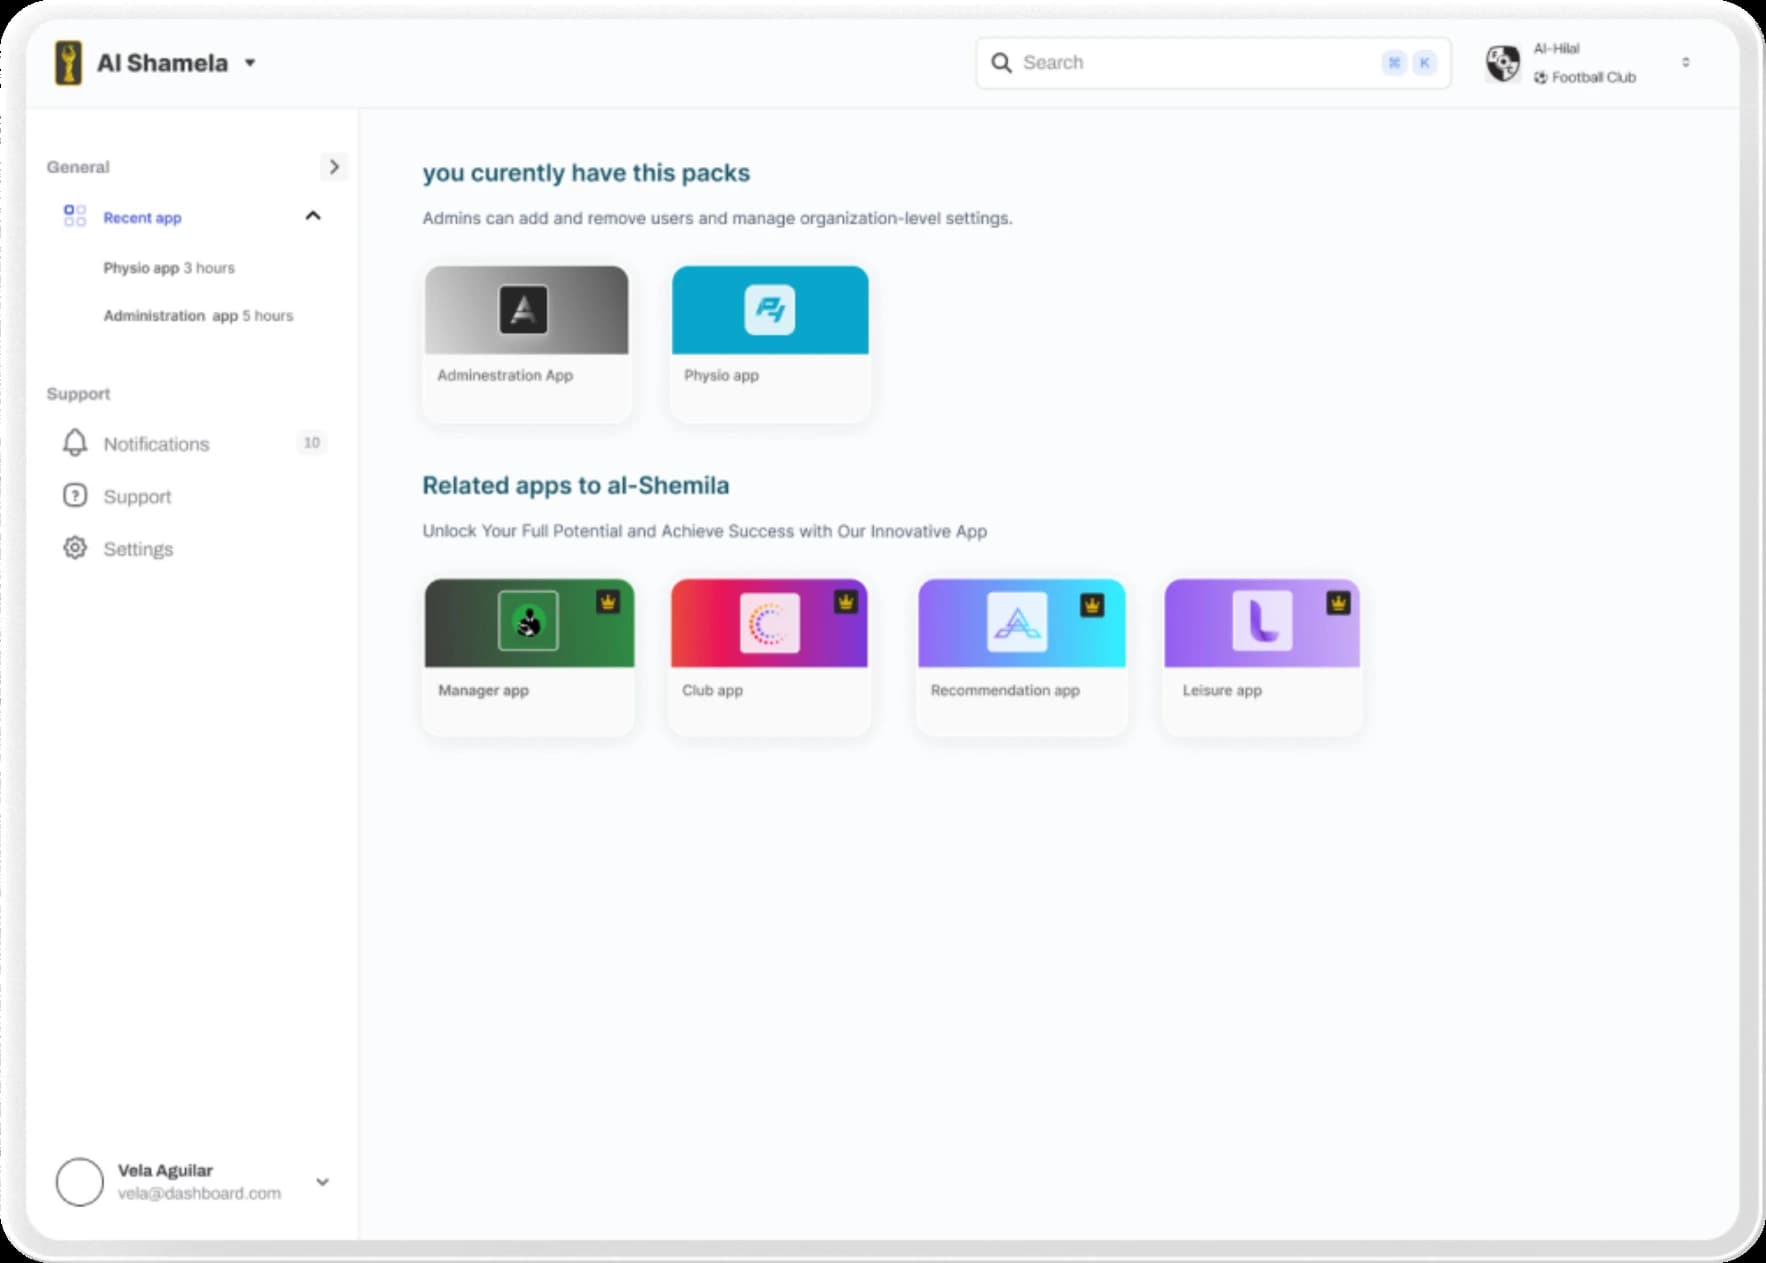Collapse the Recent app section

tap(313, 216)
